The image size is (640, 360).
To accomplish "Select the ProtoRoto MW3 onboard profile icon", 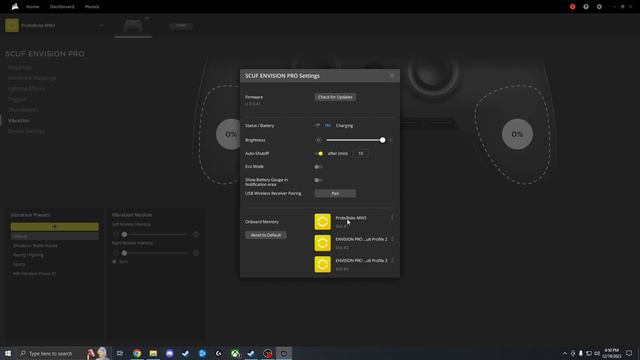I will [x=322, y=222].
